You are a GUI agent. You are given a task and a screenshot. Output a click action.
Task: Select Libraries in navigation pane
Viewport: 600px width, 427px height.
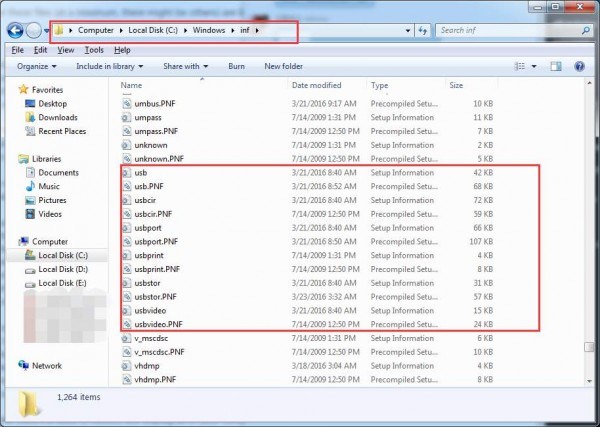pos(46,159)
